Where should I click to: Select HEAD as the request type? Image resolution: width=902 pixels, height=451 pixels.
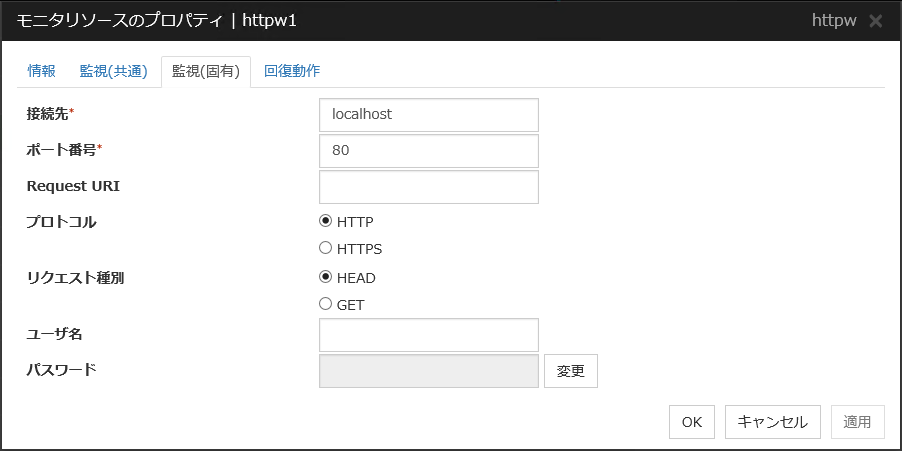pyautogui.click(x=325, y=278)
